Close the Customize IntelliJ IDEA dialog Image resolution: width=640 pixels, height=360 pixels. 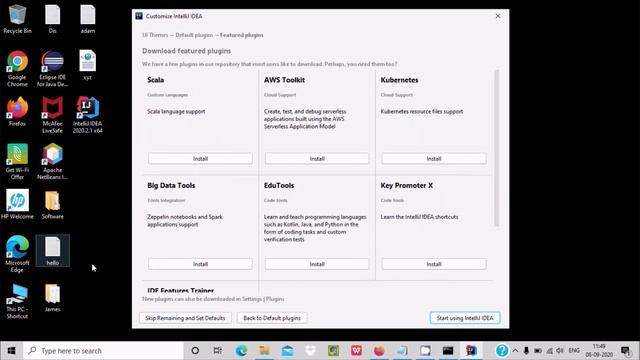(498, 16)
